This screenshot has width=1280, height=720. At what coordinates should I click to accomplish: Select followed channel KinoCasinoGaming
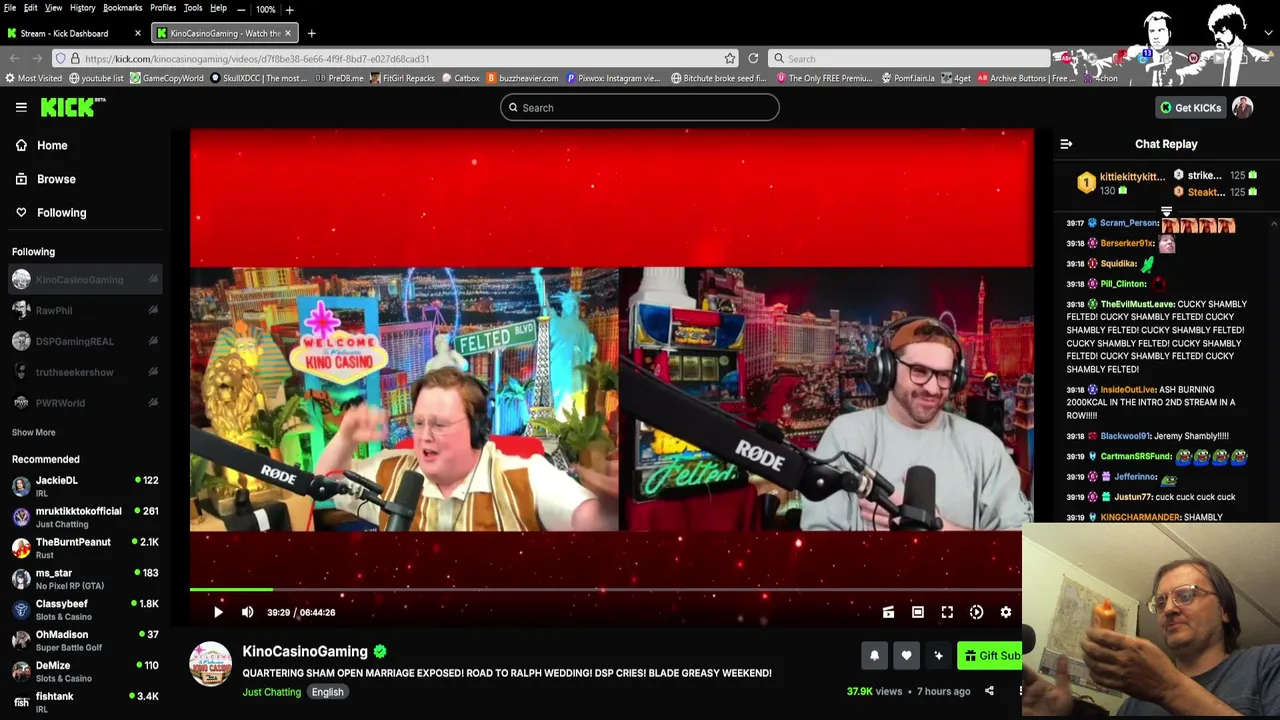coord(85,280)
